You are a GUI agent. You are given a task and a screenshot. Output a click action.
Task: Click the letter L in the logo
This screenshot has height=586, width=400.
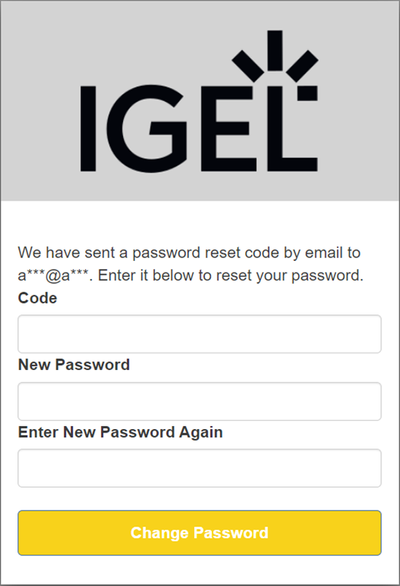[293, 129]
